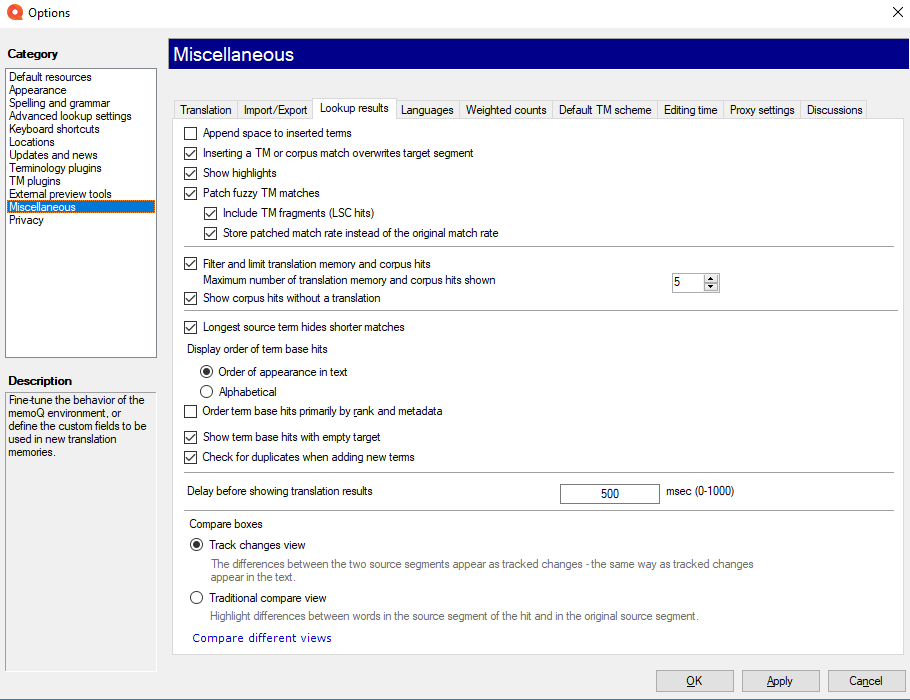Viewport: 910px width, 700px height.
Task: Open Terminology plugins category
Action: [x=55, y=168]
